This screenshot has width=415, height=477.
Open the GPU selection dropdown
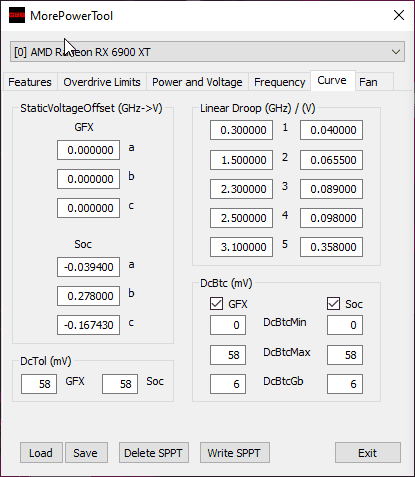(x=207, y=52)
